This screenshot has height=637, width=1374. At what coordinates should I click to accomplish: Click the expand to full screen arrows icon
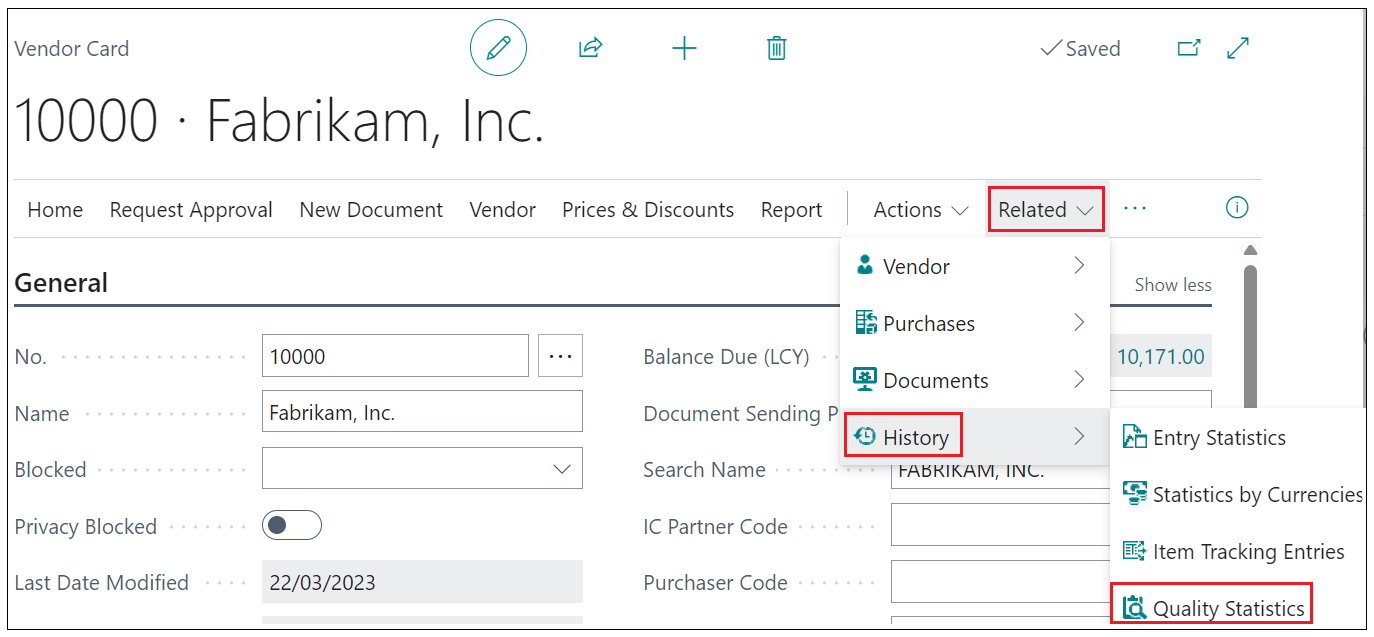pos(1238,48)
